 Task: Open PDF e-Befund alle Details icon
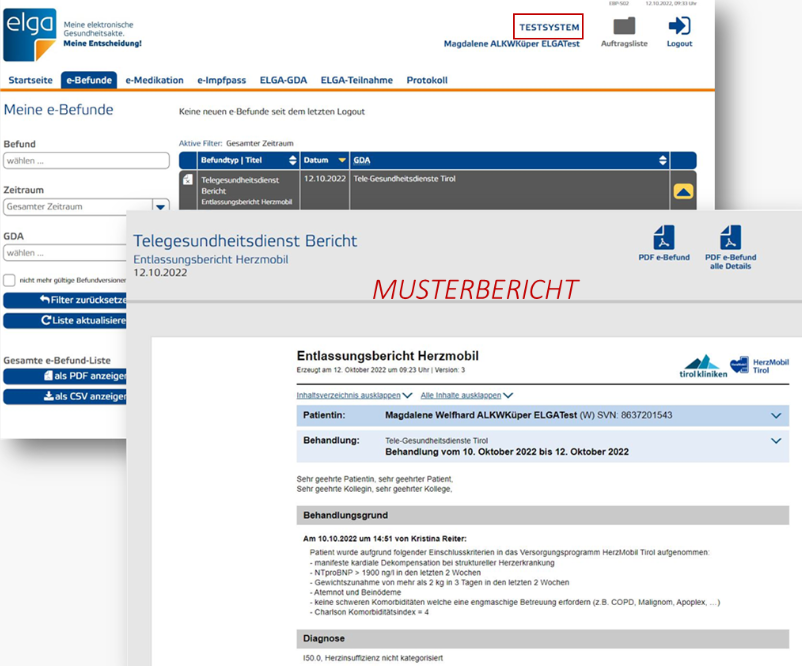pos(730,238)
